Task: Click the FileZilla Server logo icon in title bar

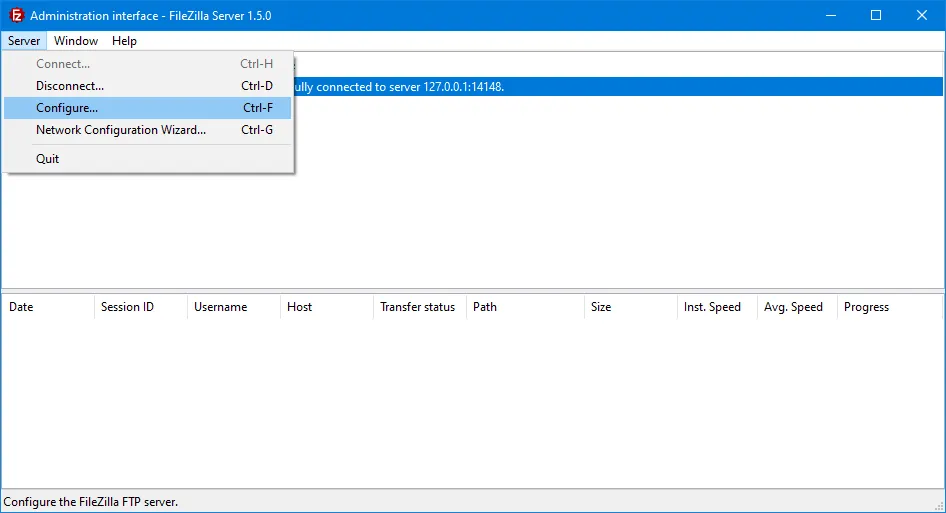Action: [16, 15]
